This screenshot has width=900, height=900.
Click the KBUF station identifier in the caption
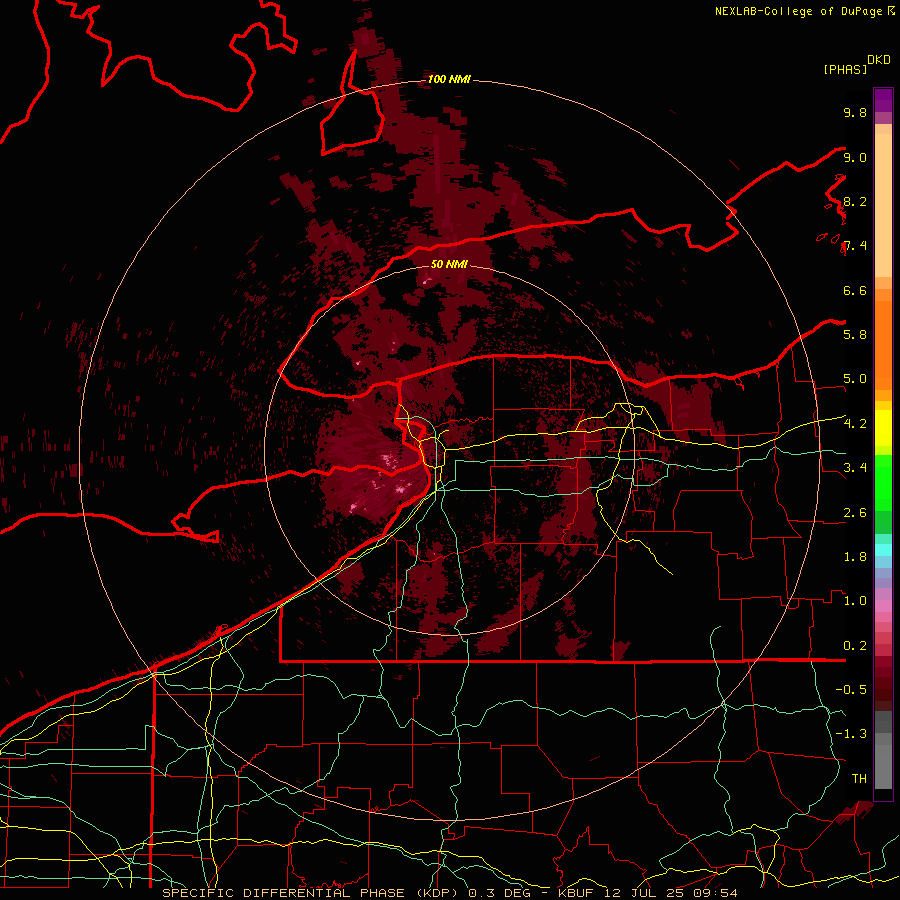[578, 893]
